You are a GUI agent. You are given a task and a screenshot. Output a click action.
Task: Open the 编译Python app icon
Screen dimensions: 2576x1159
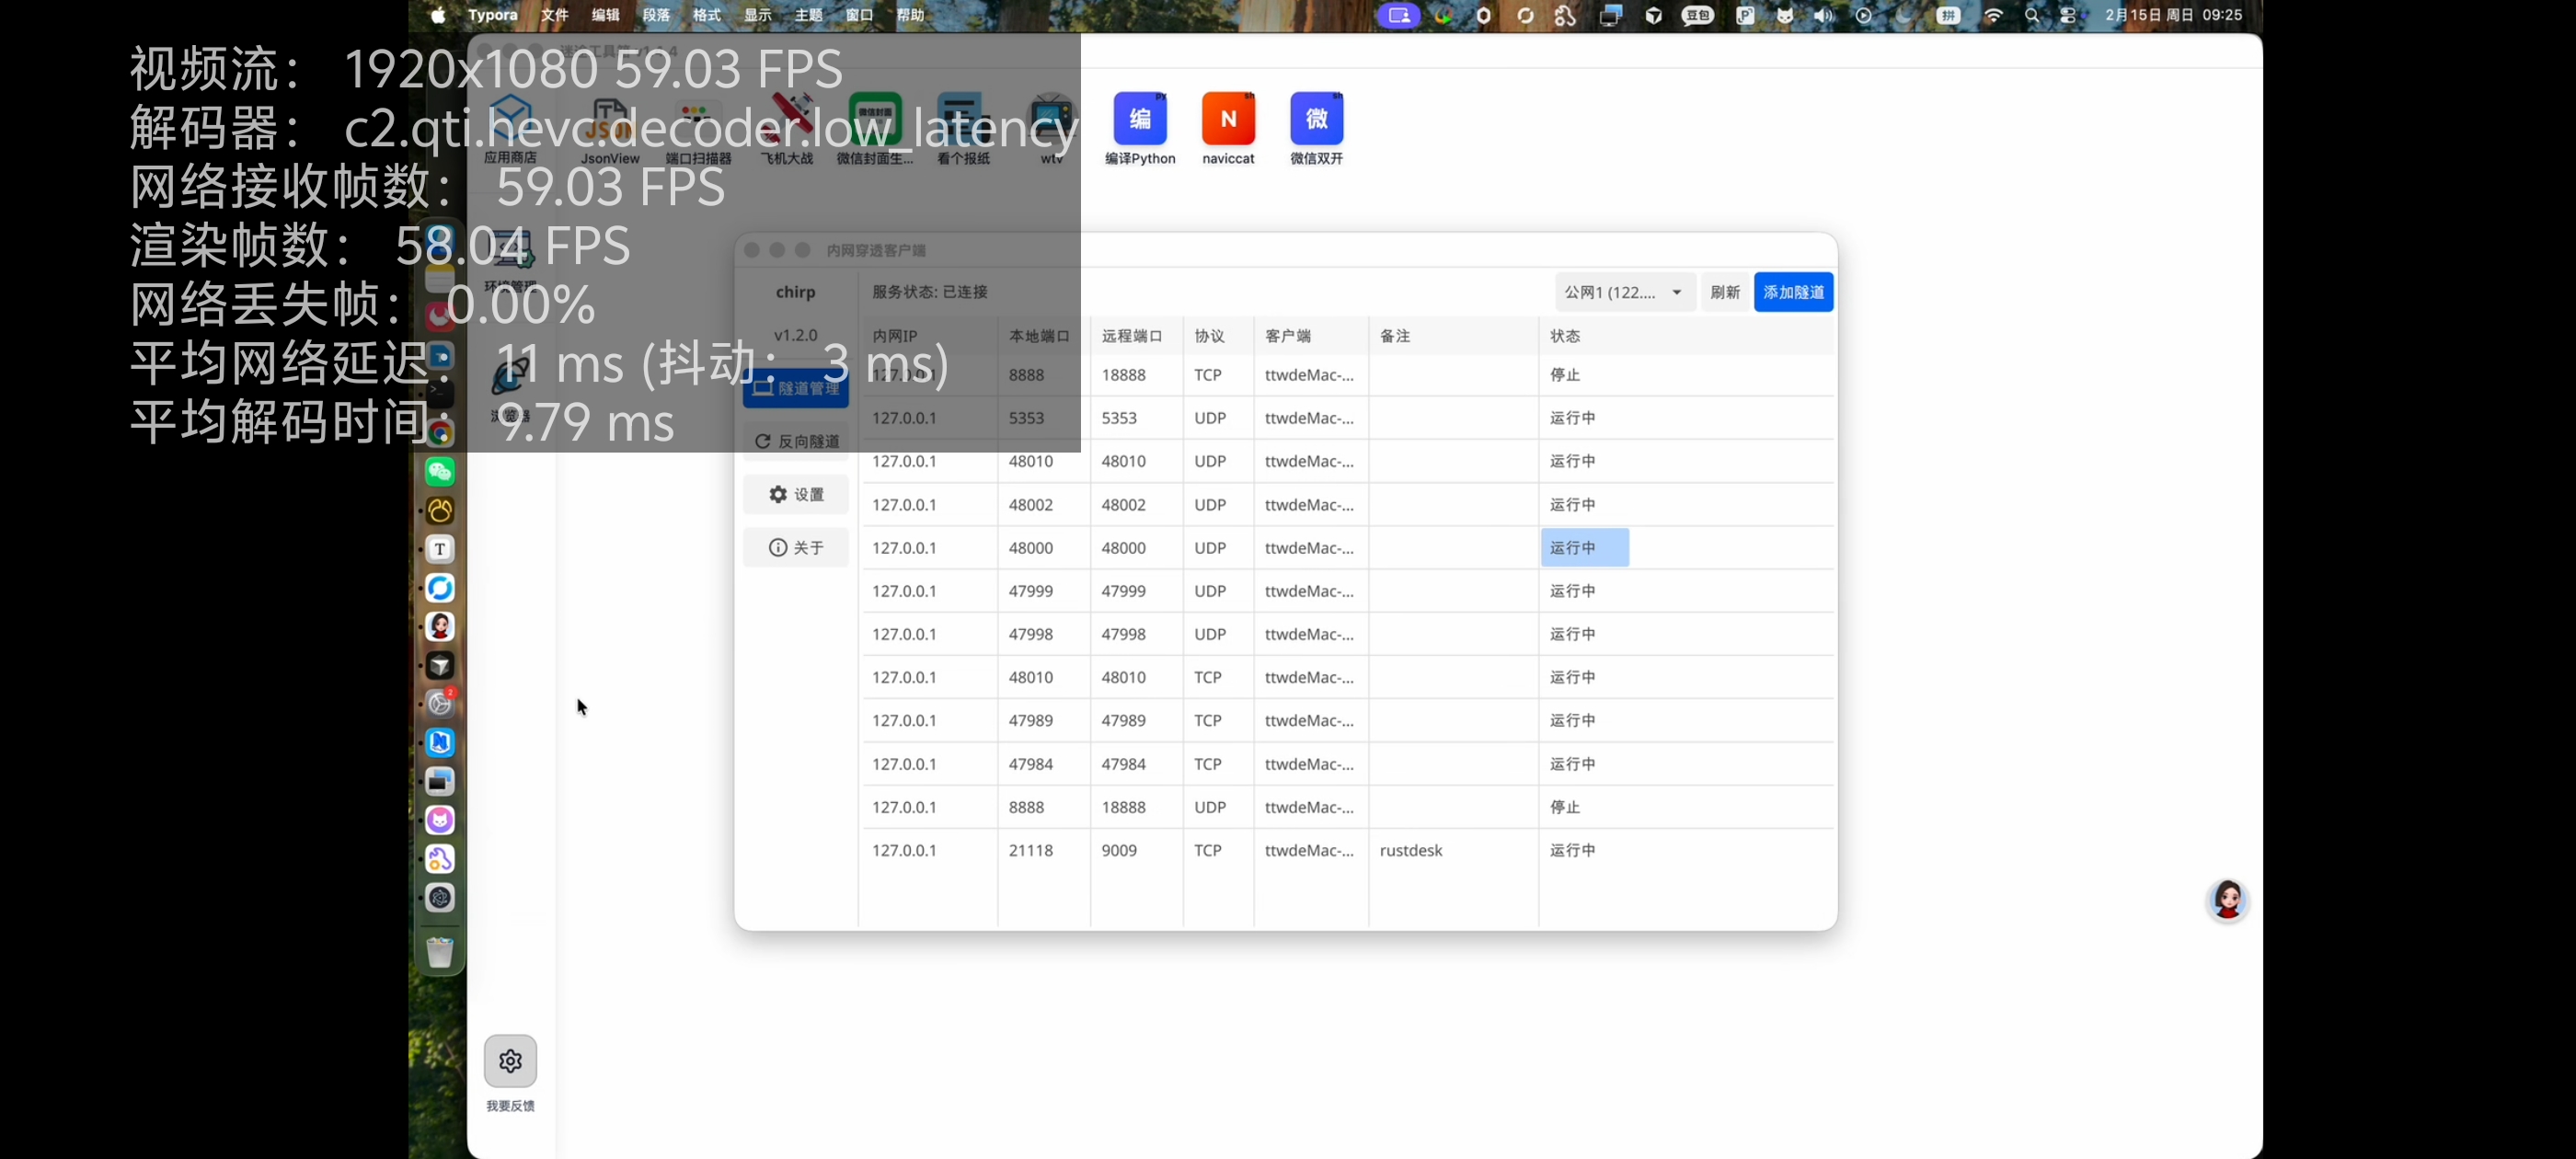tap(1140, 119)
